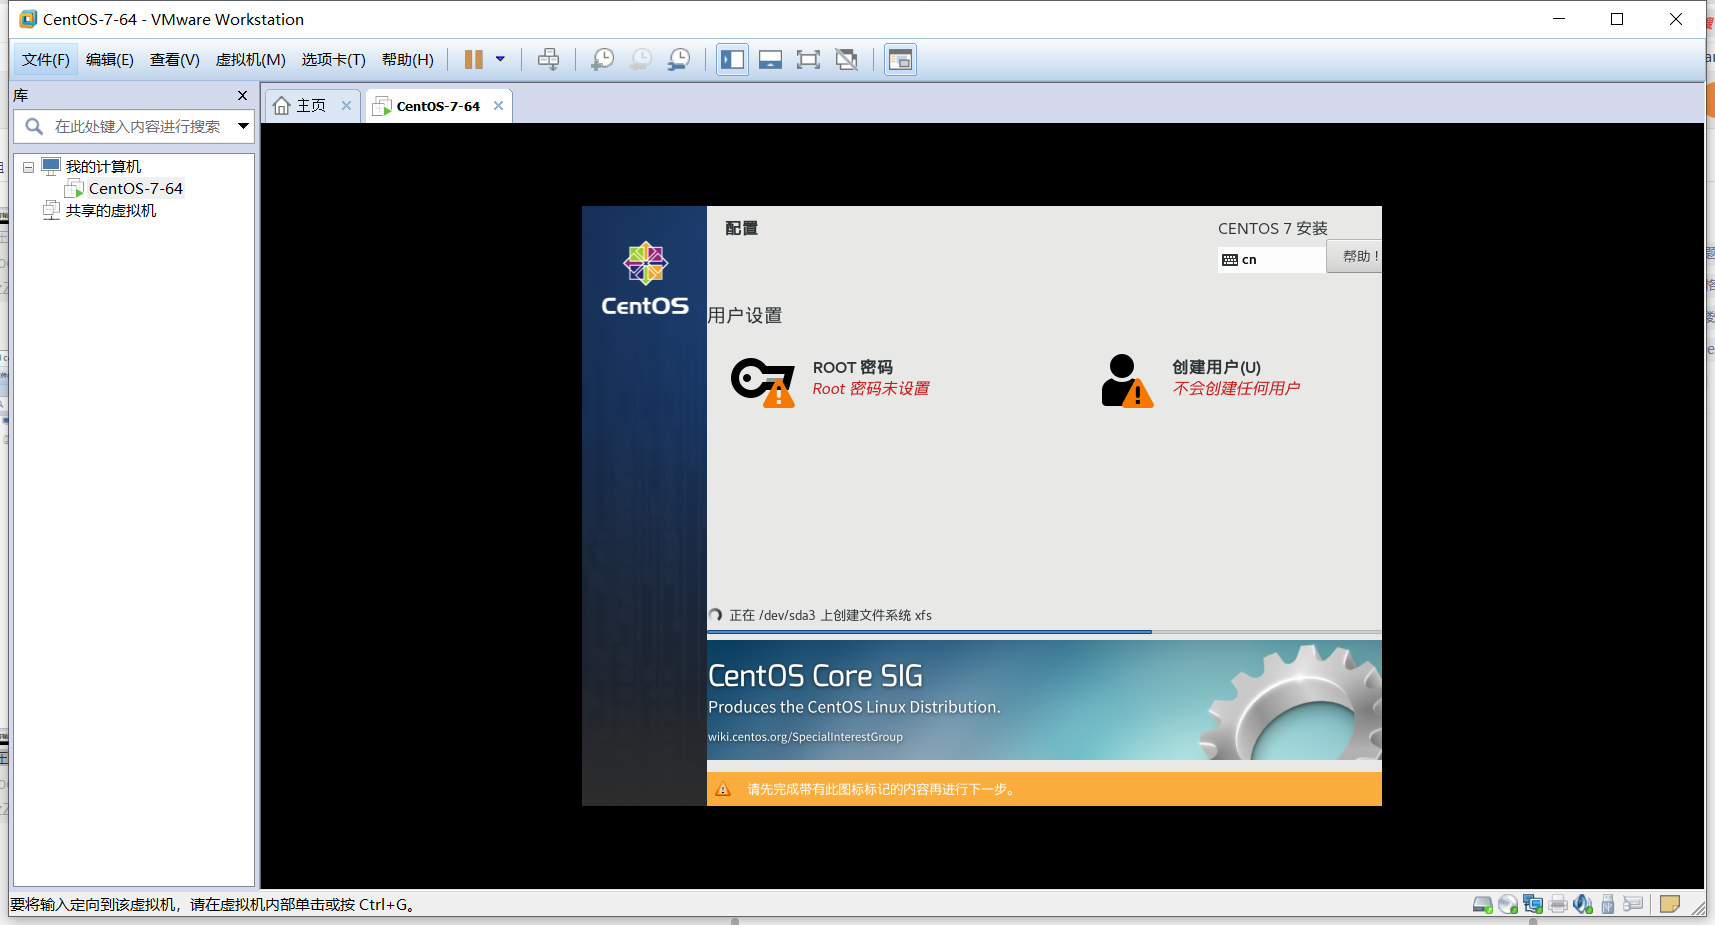Click the CENTOS 7 安装 title text
1715x925 pixels.
pyautogui.click(x=1273, y=229)
